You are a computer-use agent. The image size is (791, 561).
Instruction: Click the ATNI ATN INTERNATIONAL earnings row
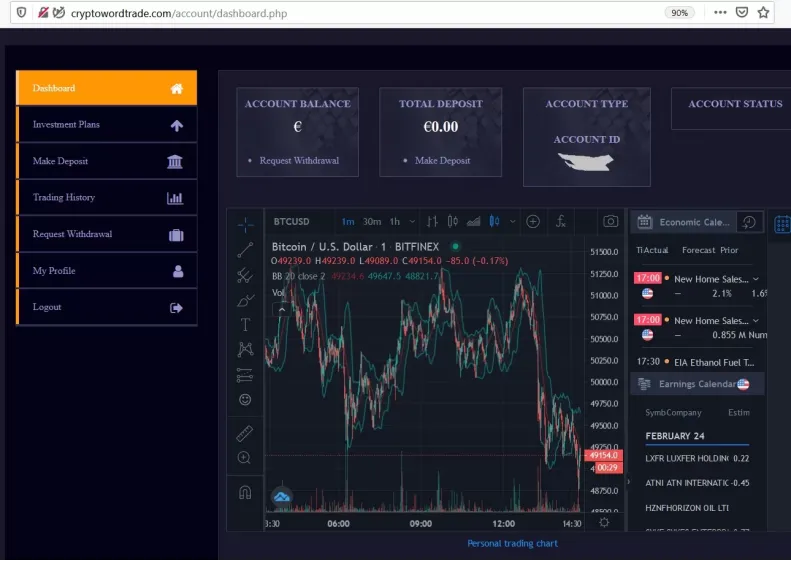pyautogui.click(x=697, y=483)
